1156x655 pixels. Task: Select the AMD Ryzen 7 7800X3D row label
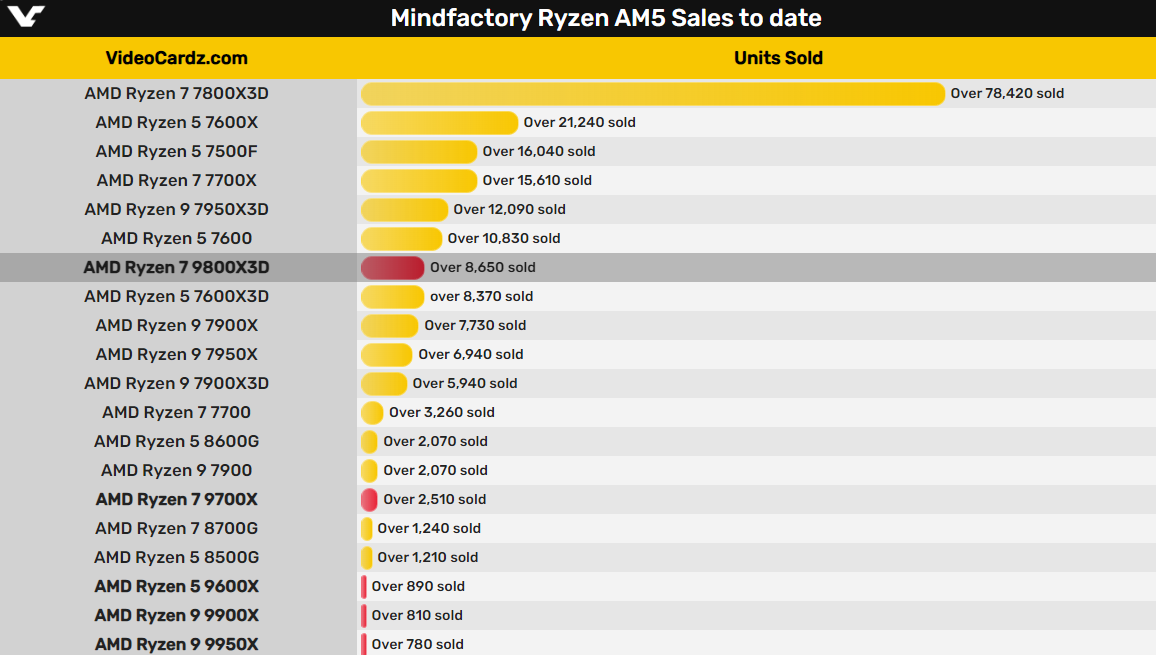tap(177, 94)
